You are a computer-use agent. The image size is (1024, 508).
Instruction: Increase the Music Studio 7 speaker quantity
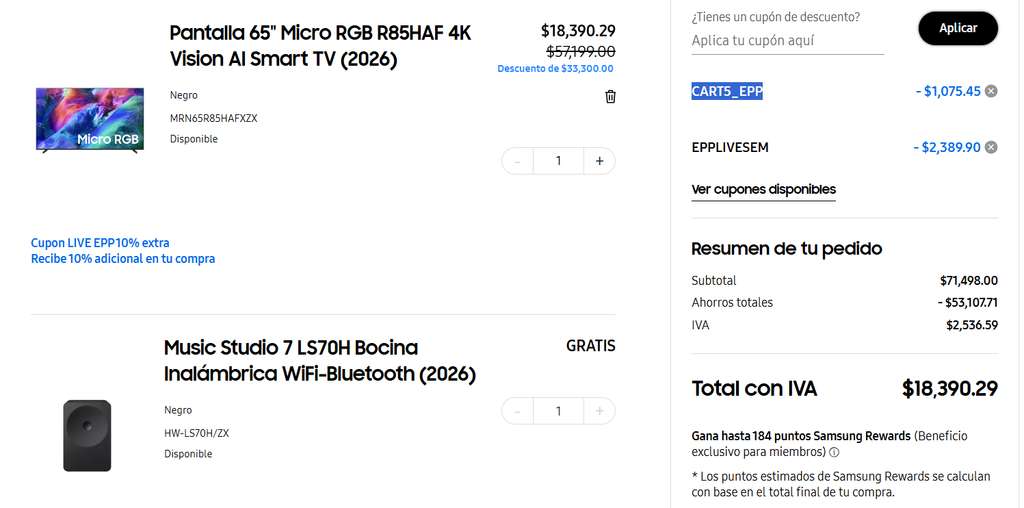click(600, 411)
